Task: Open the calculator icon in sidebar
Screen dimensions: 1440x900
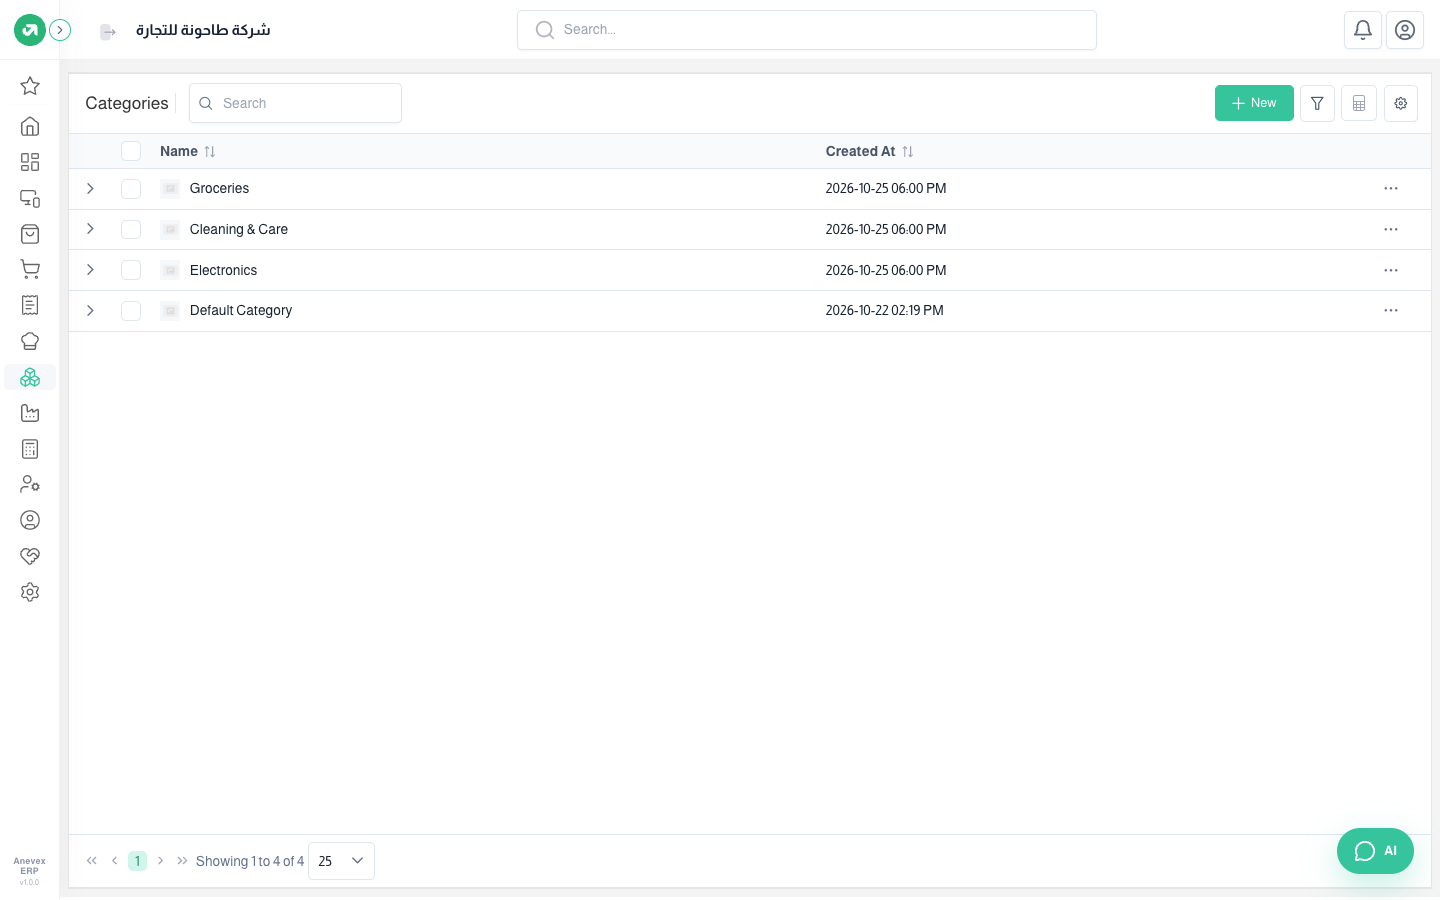Action: pyautogui.click(x=30, y=449)
